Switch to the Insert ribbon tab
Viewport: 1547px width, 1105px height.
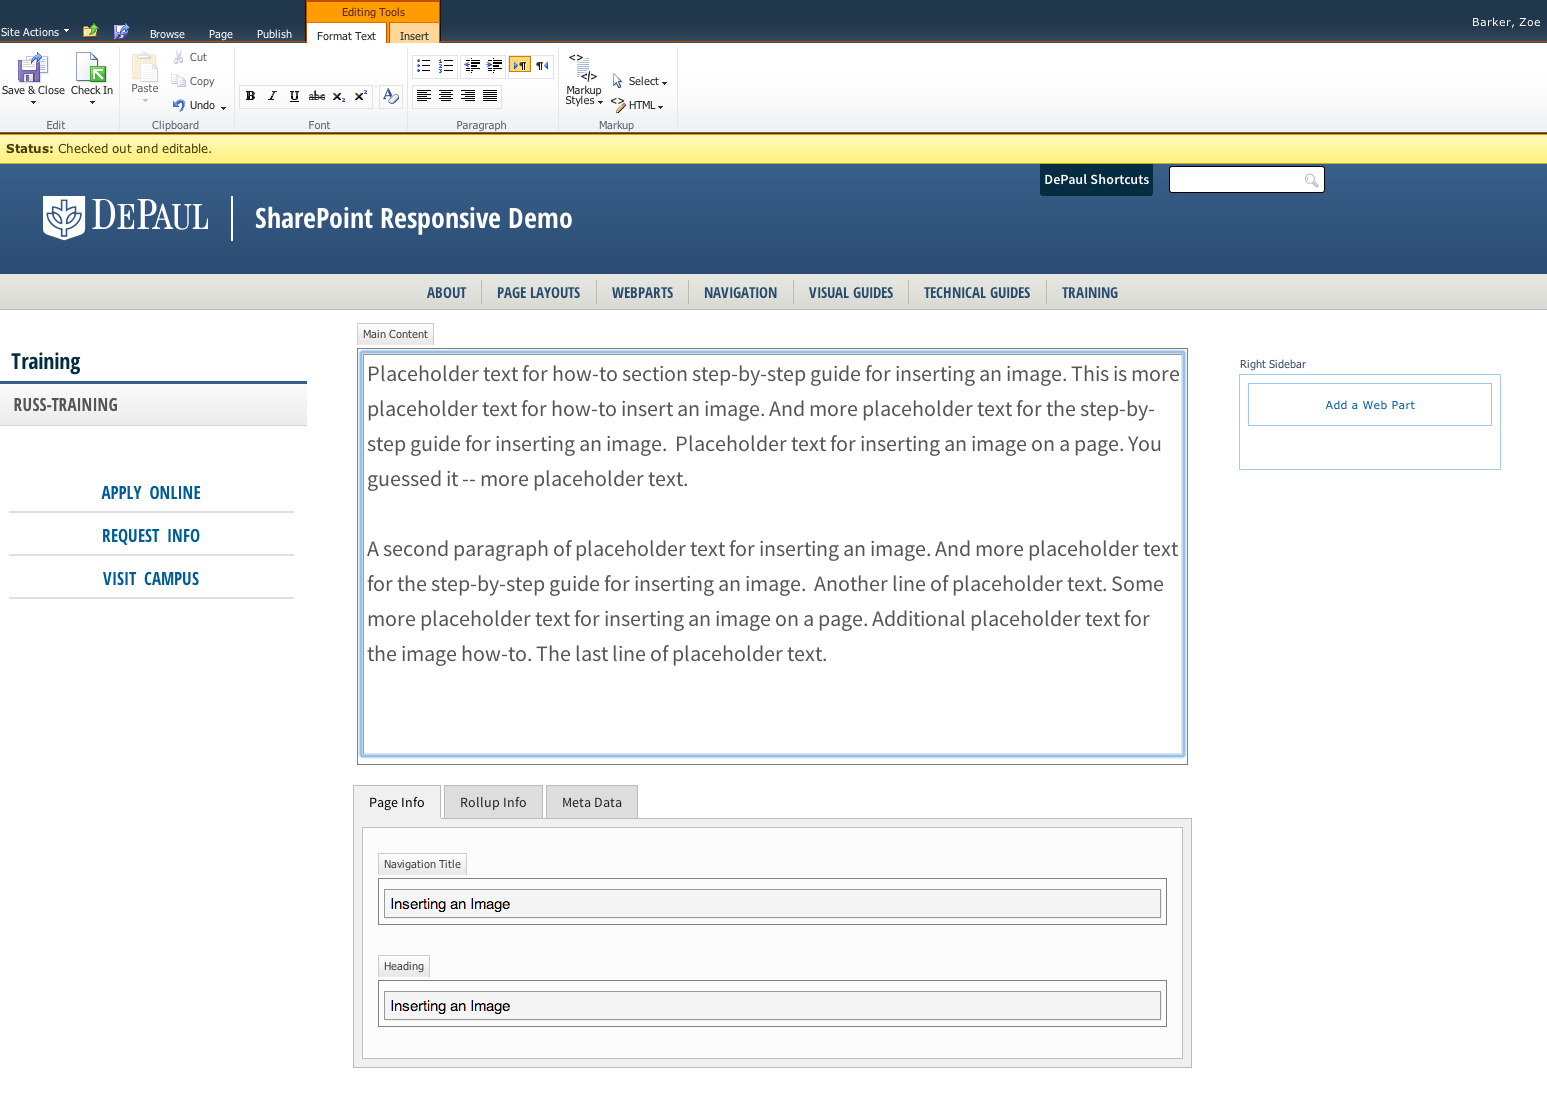tap(414, 36)
